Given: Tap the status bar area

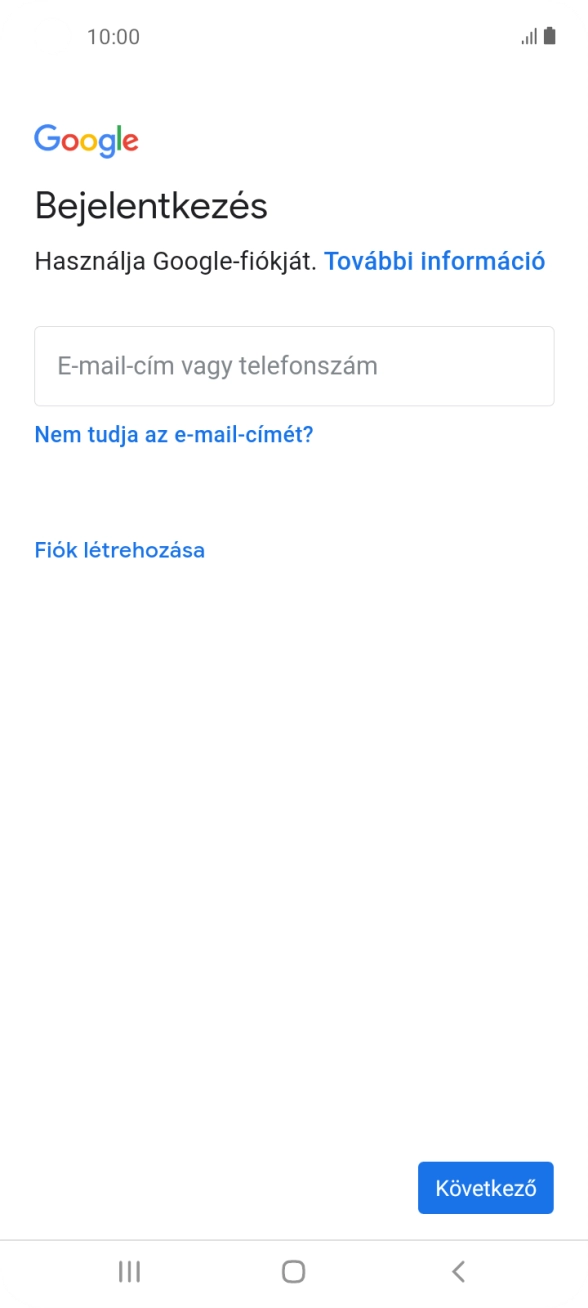Looking at the screenshot, I should click(x=294, y=36).
